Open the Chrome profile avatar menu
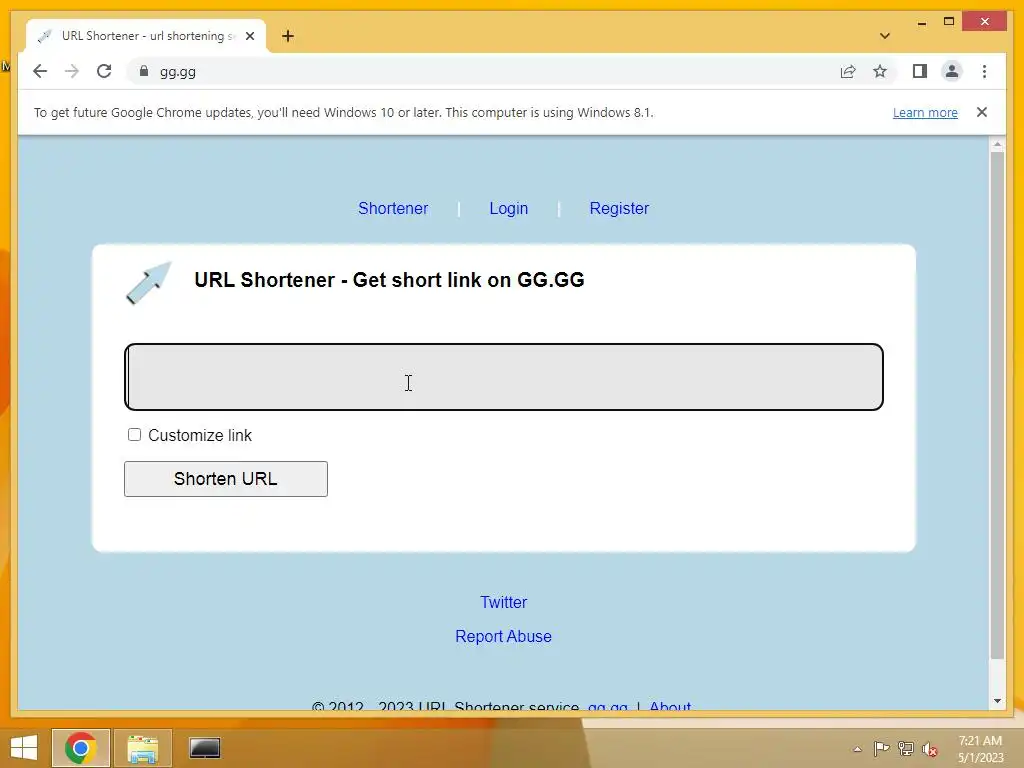The image size is (1024, 768). click(952, 71)
